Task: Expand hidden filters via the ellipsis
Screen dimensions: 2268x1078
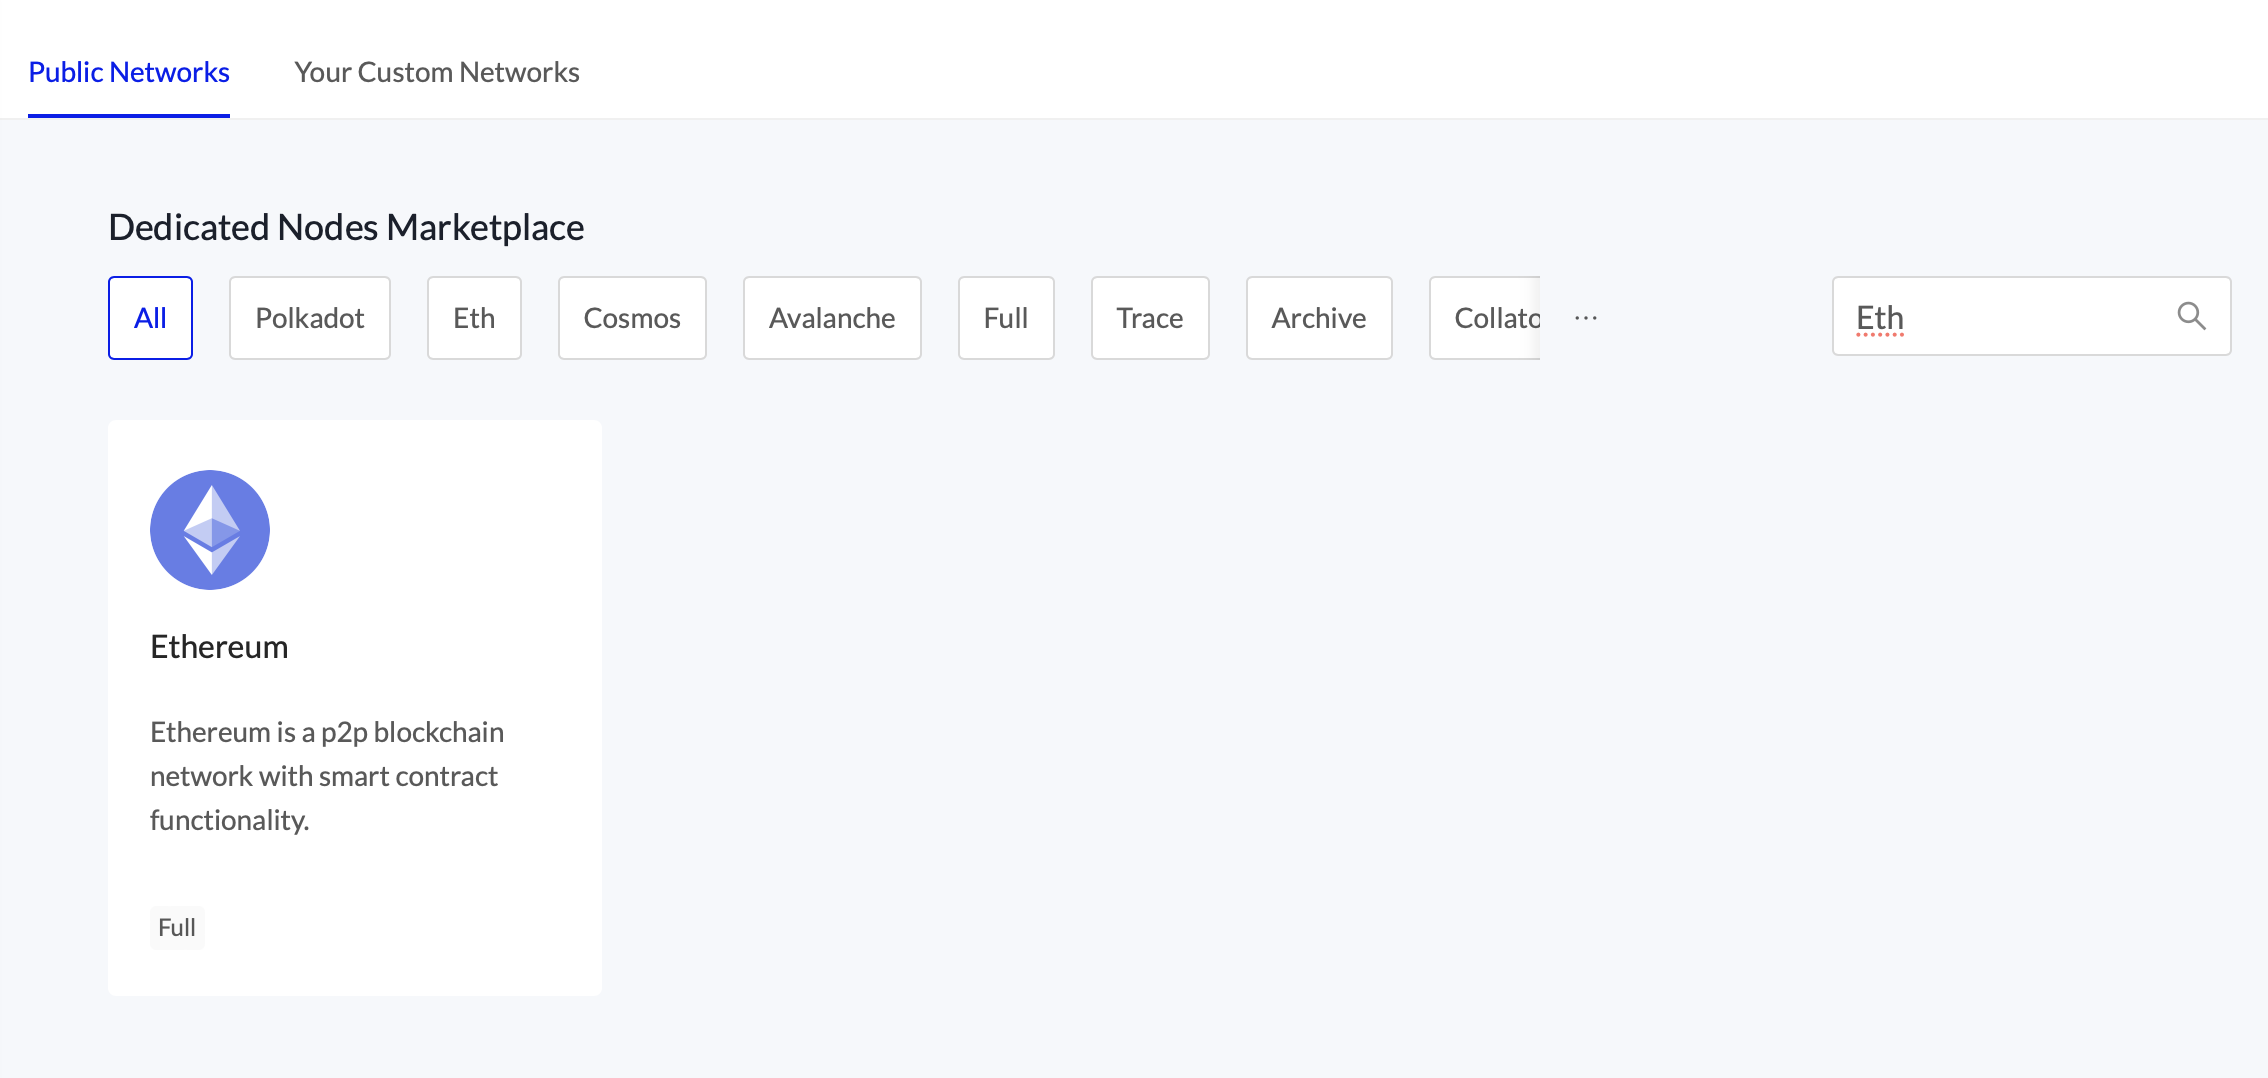Action: pos(1584,317)
